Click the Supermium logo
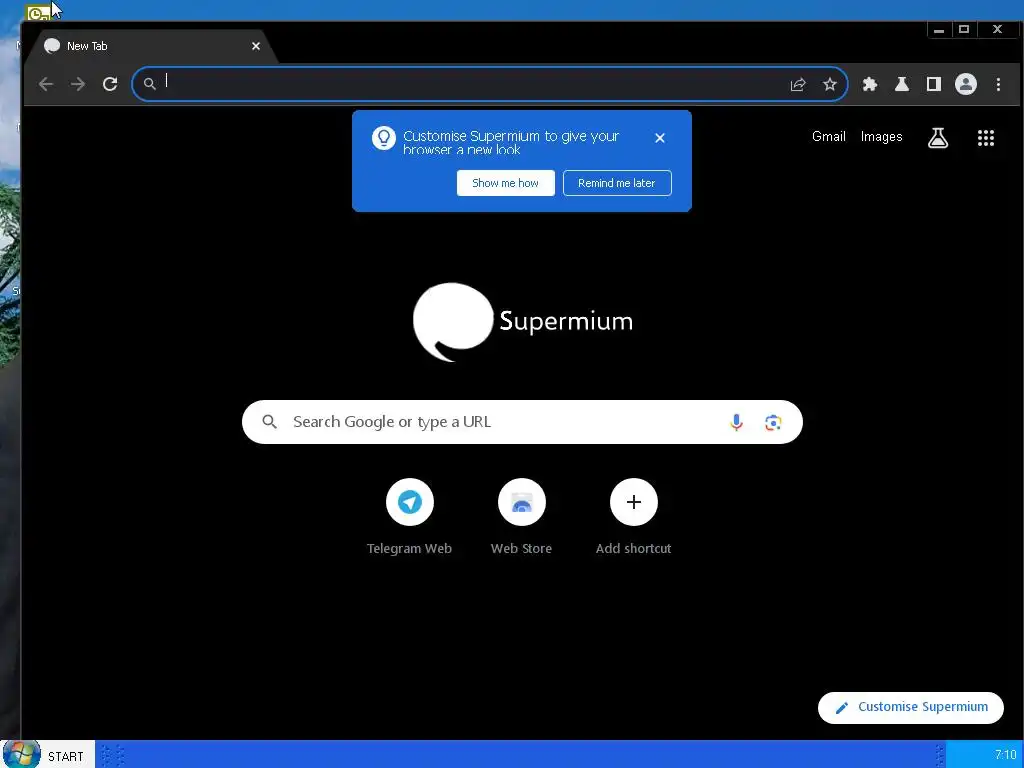Viewport: 1024px width, 768px height. [522, 322]
